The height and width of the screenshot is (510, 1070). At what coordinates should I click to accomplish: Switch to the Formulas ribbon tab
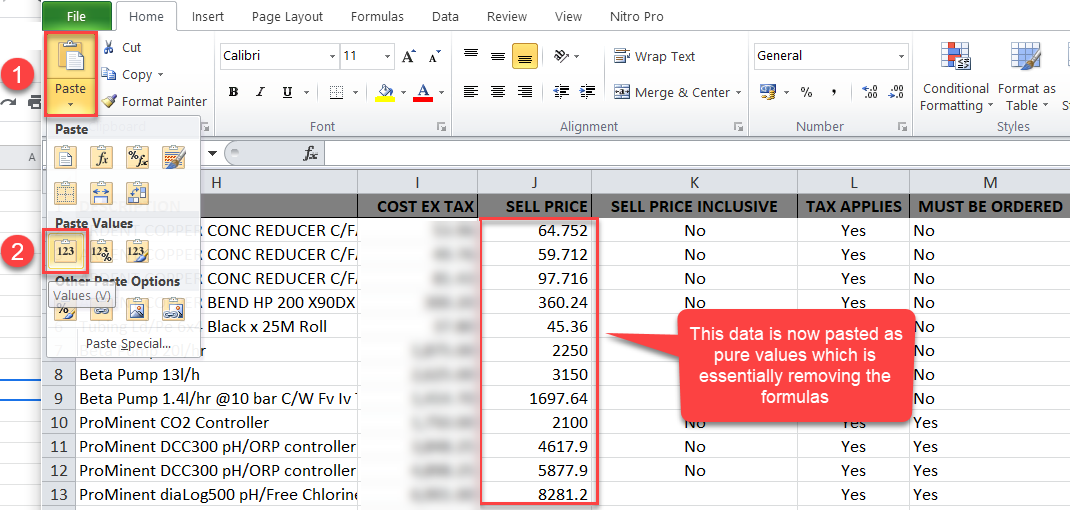(377, 16)
